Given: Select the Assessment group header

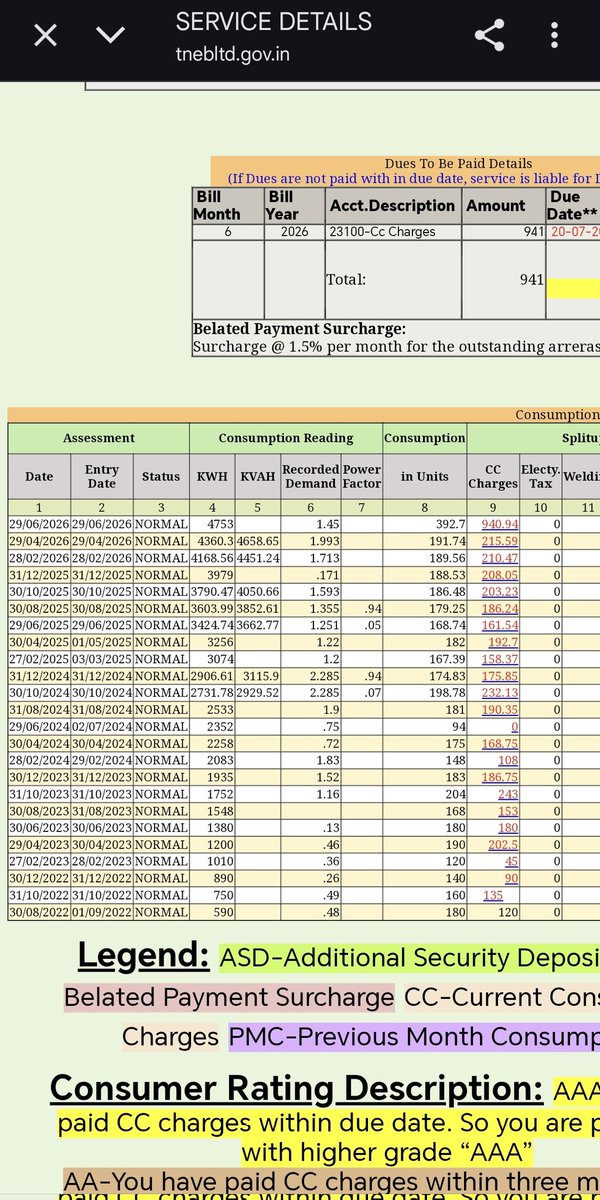Looking at the screenshot, I should 98,438.
